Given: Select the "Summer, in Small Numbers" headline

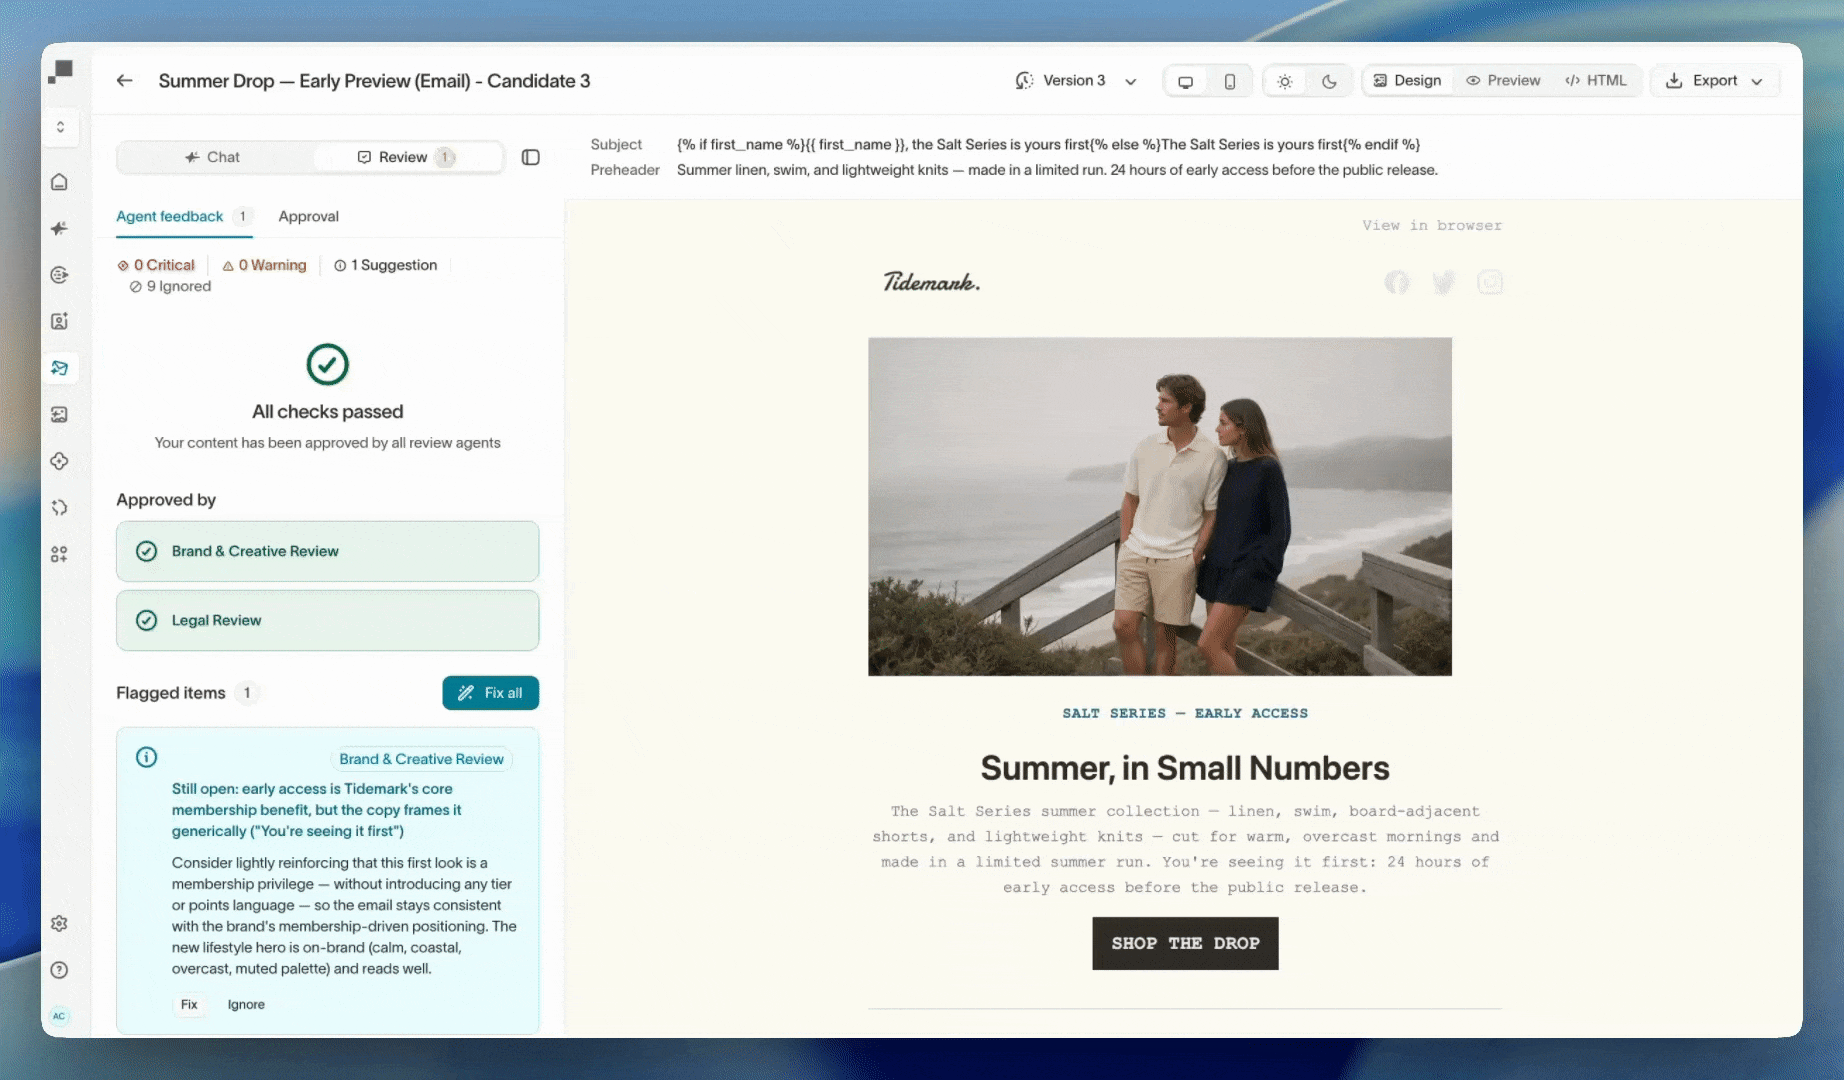Looking at the screenshot, I should coord(1185,768).
